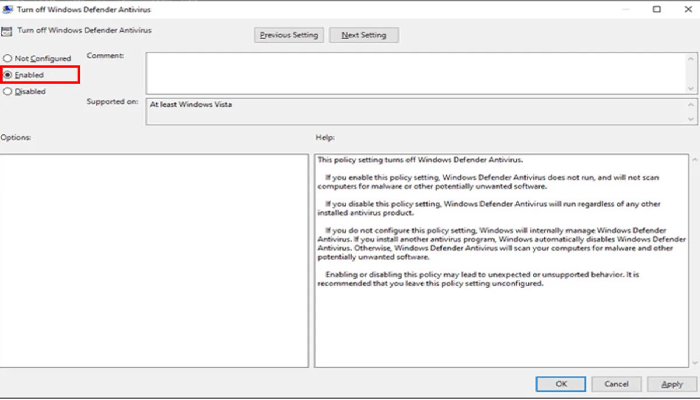This screenshot has width=700, height=400.
Task: Click the 'This policy setting turns off' help sentence
Action: click(420, 160)
